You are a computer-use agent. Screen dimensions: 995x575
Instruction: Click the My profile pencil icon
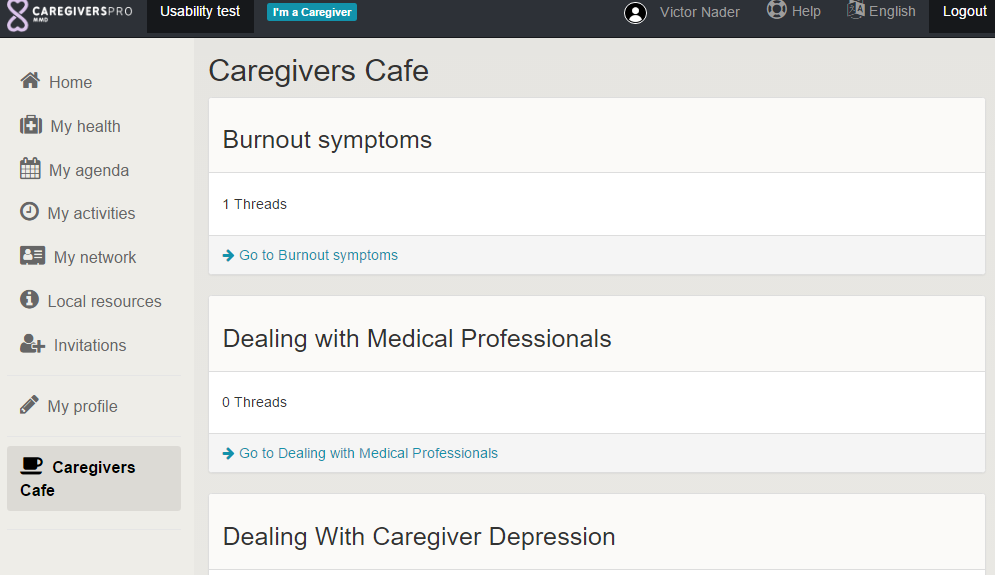(x=30, y=405)
